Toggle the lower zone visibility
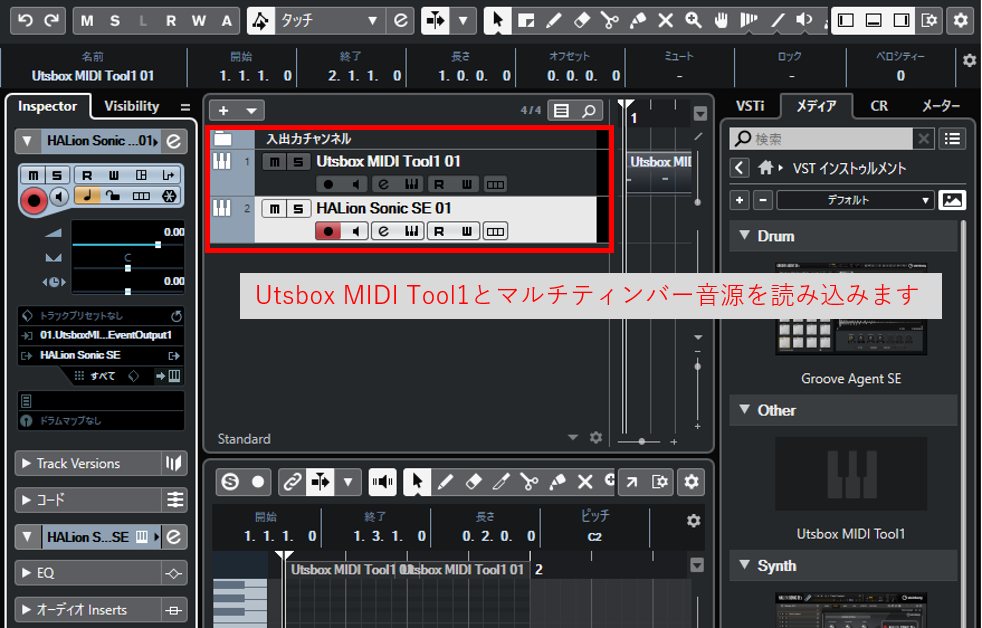 point(874,21)
